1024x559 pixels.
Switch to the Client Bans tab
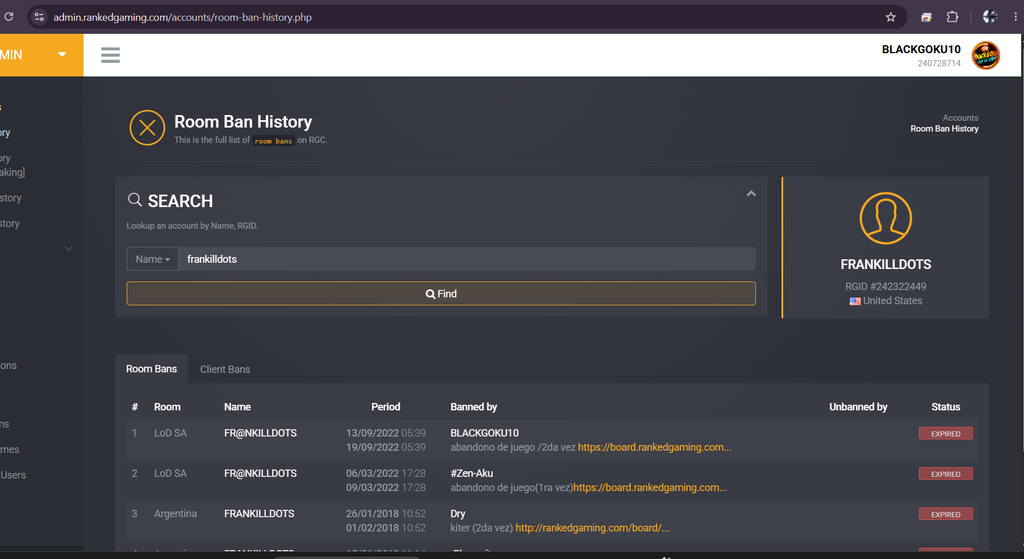coord(225,370)
